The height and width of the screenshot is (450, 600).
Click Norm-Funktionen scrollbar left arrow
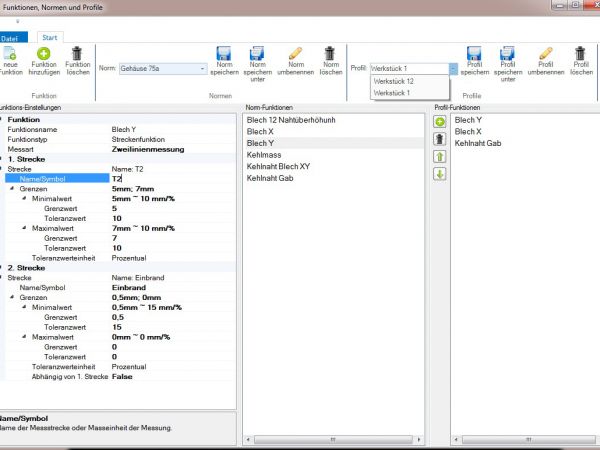click(x=248, y=439)
